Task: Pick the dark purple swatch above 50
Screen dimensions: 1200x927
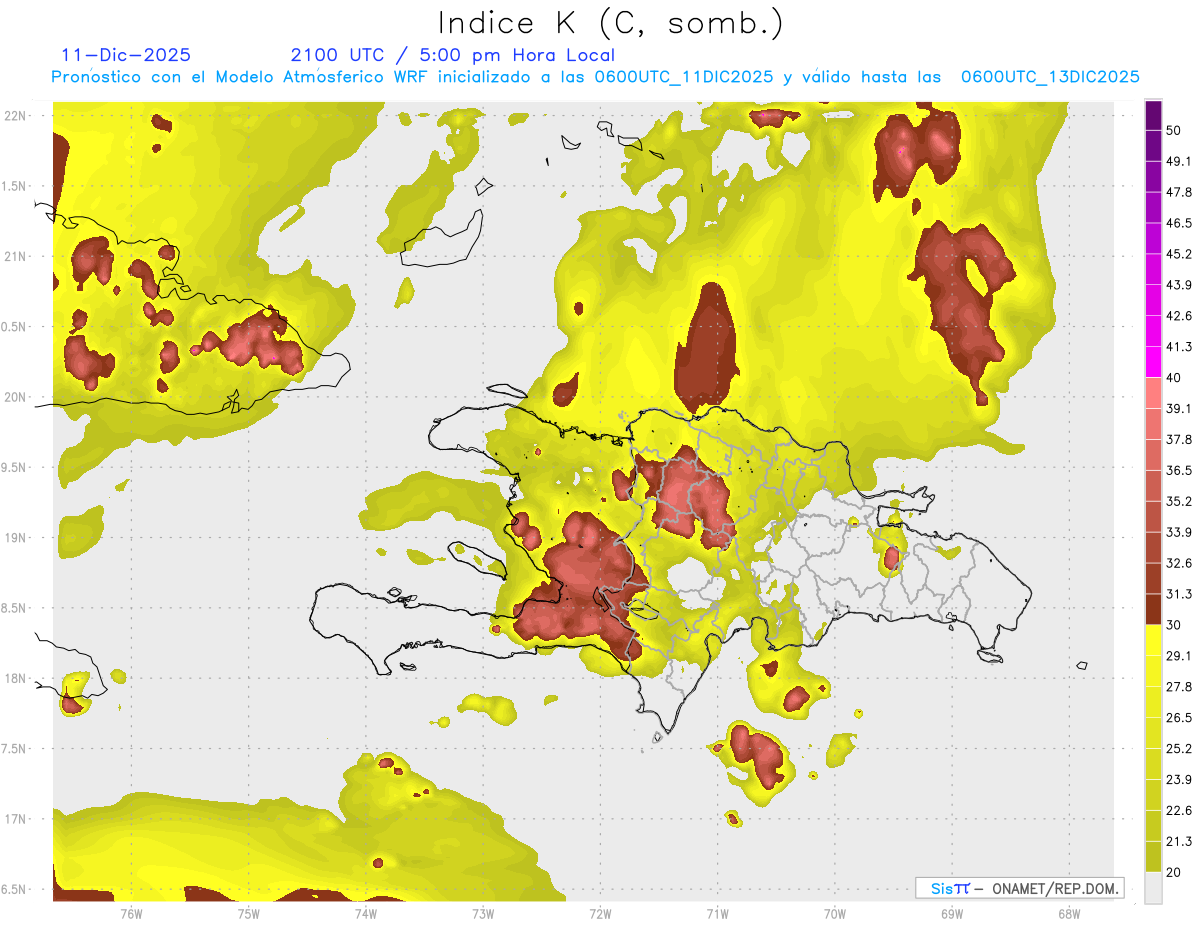Action: click(x=1154, y=115)
